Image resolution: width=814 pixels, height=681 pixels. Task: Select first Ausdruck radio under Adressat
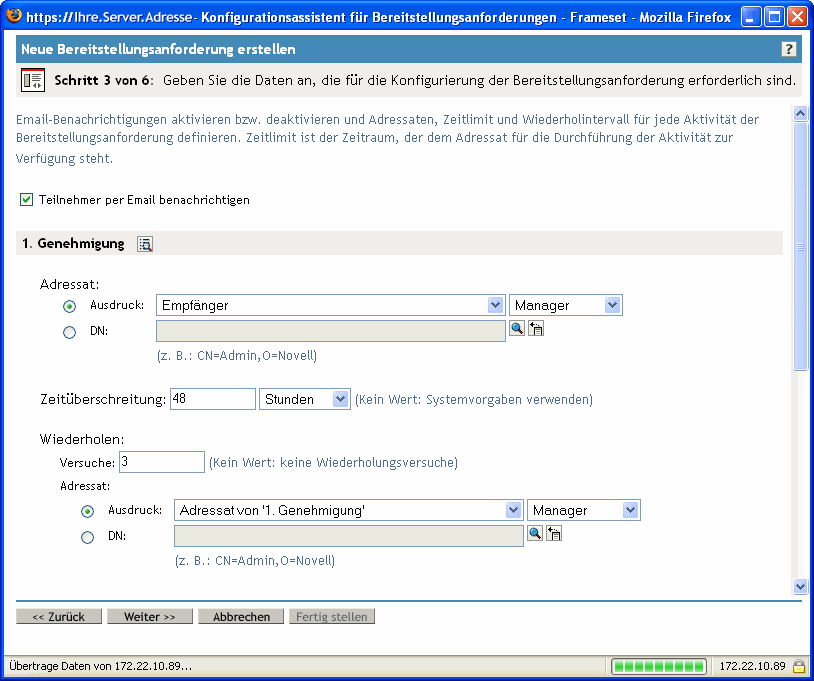pyautogui.click(x=69, y=306)
